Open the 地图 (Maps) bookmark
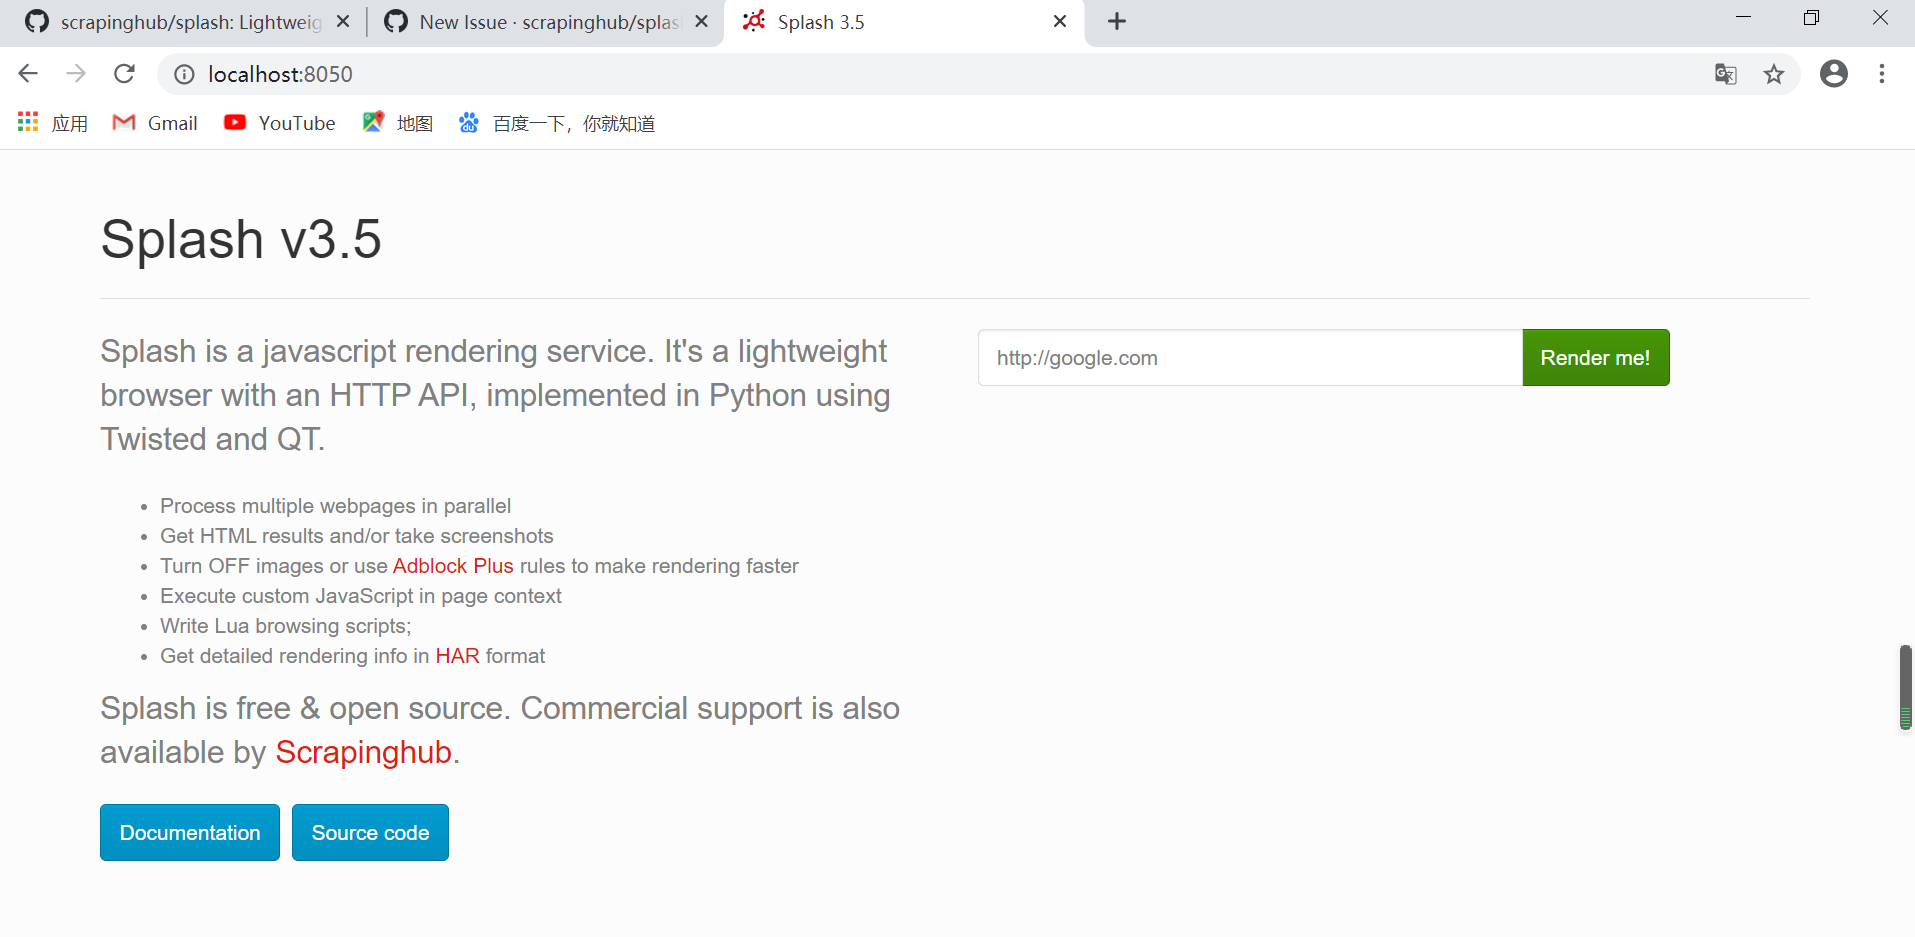The height and width of the screenshot is (937, 1915). [396, 122]
